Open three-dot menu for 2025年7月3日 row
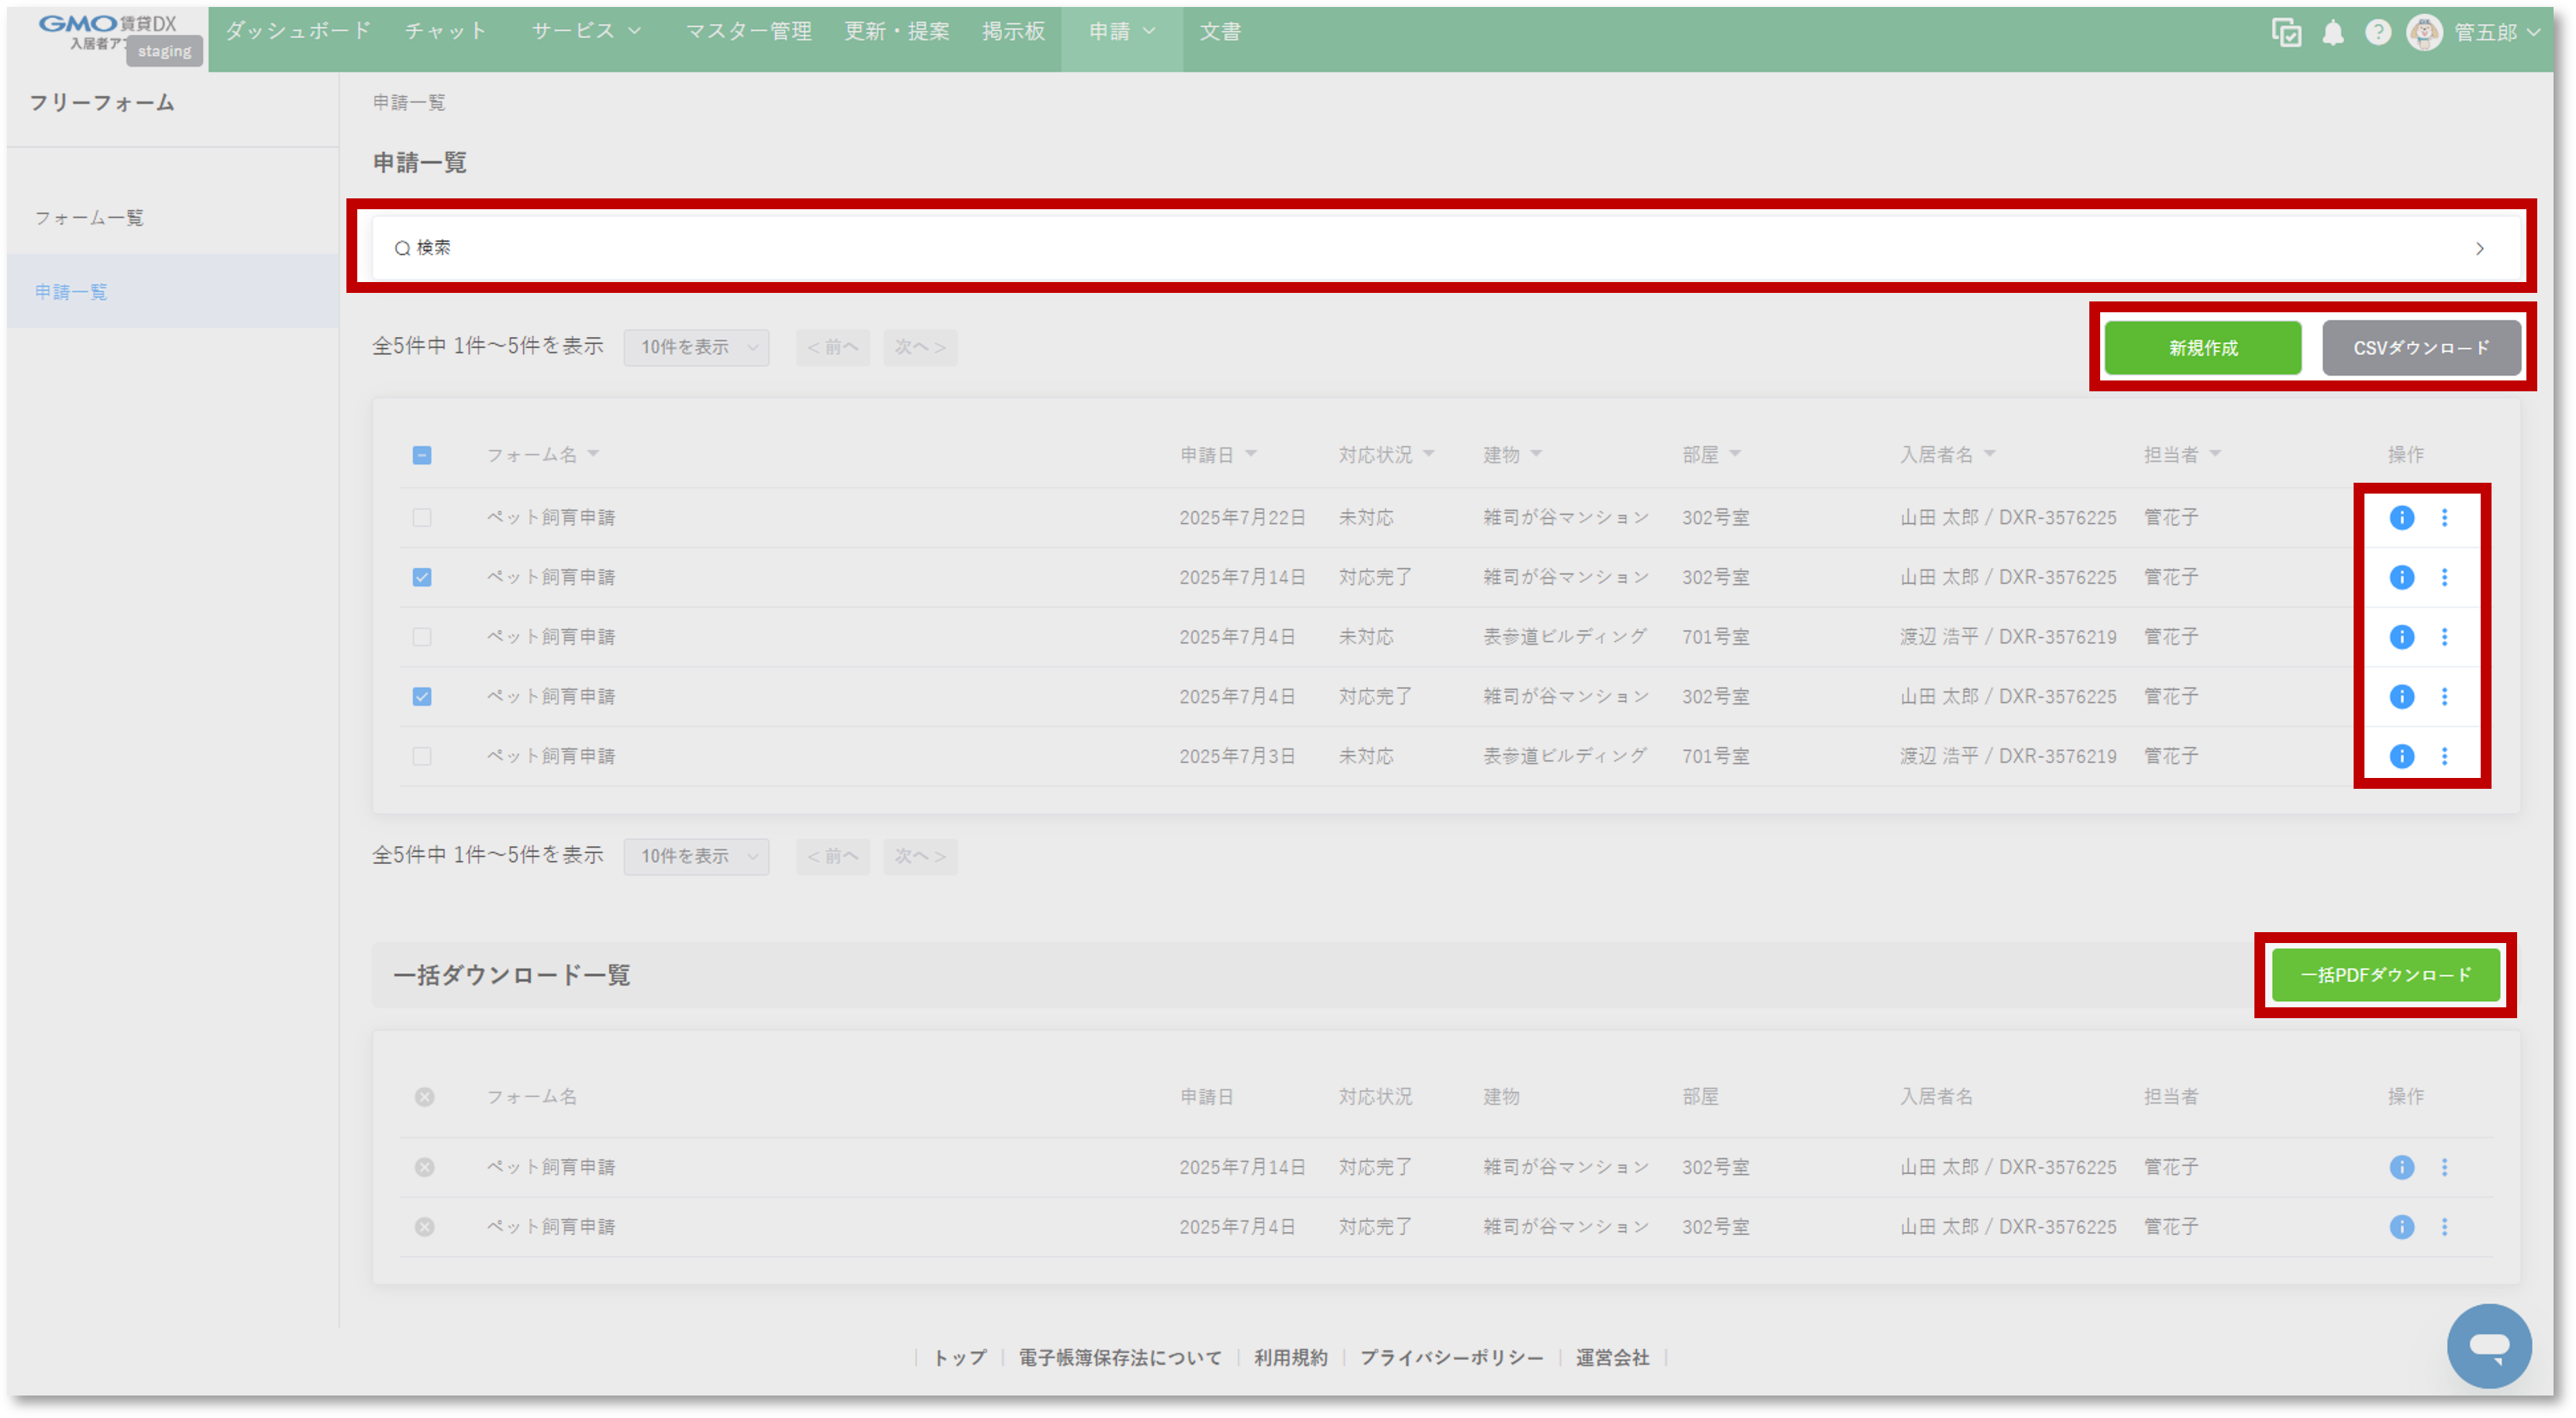Image resolution: width=2576 pixels, height=1418 pixels. click(2444, 756)
